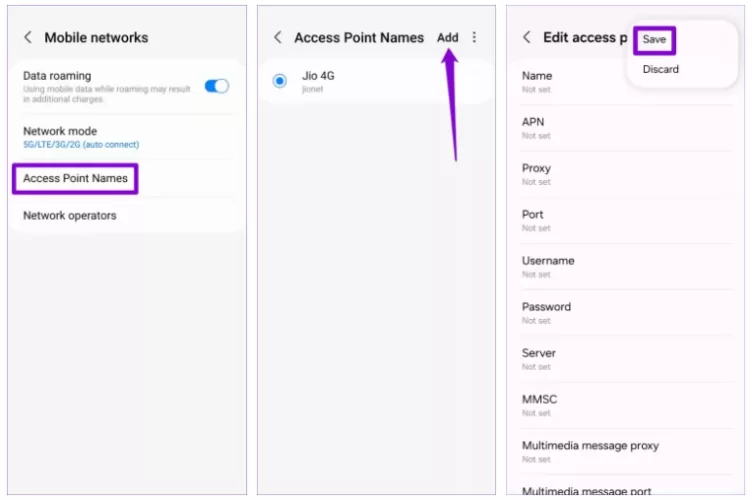Screen dimensions: 752x500
Task: Go back from Edit access point screen
Action: (527, 38)
